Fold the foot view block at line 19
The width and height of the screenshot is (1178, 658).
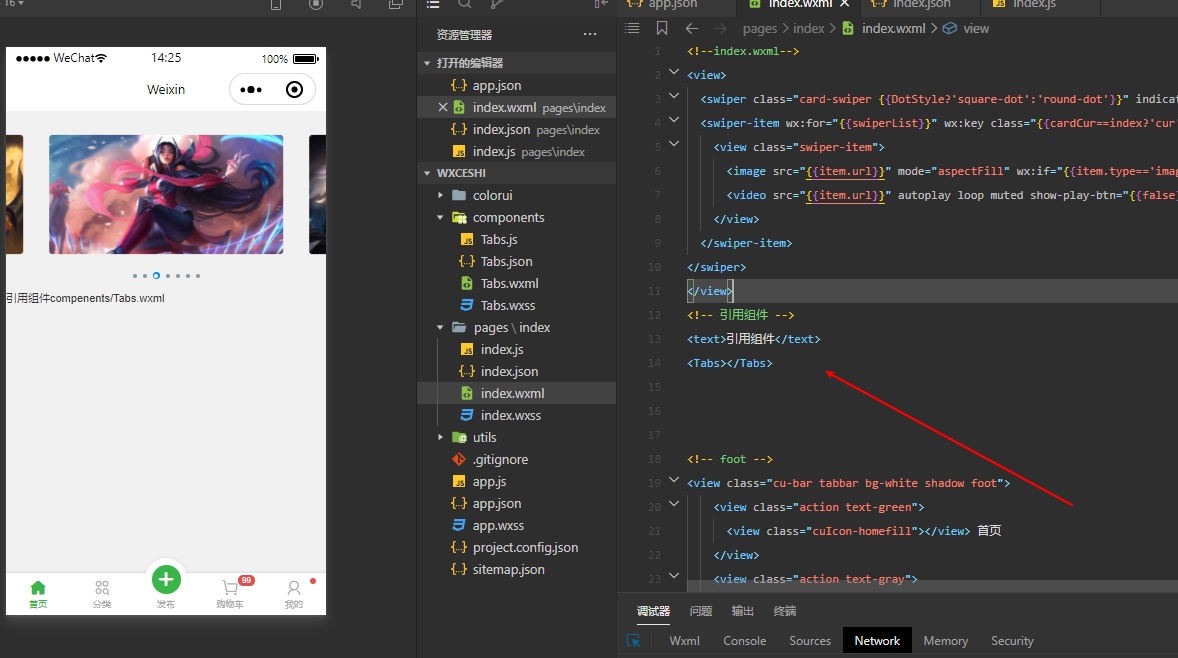[674, 479]
